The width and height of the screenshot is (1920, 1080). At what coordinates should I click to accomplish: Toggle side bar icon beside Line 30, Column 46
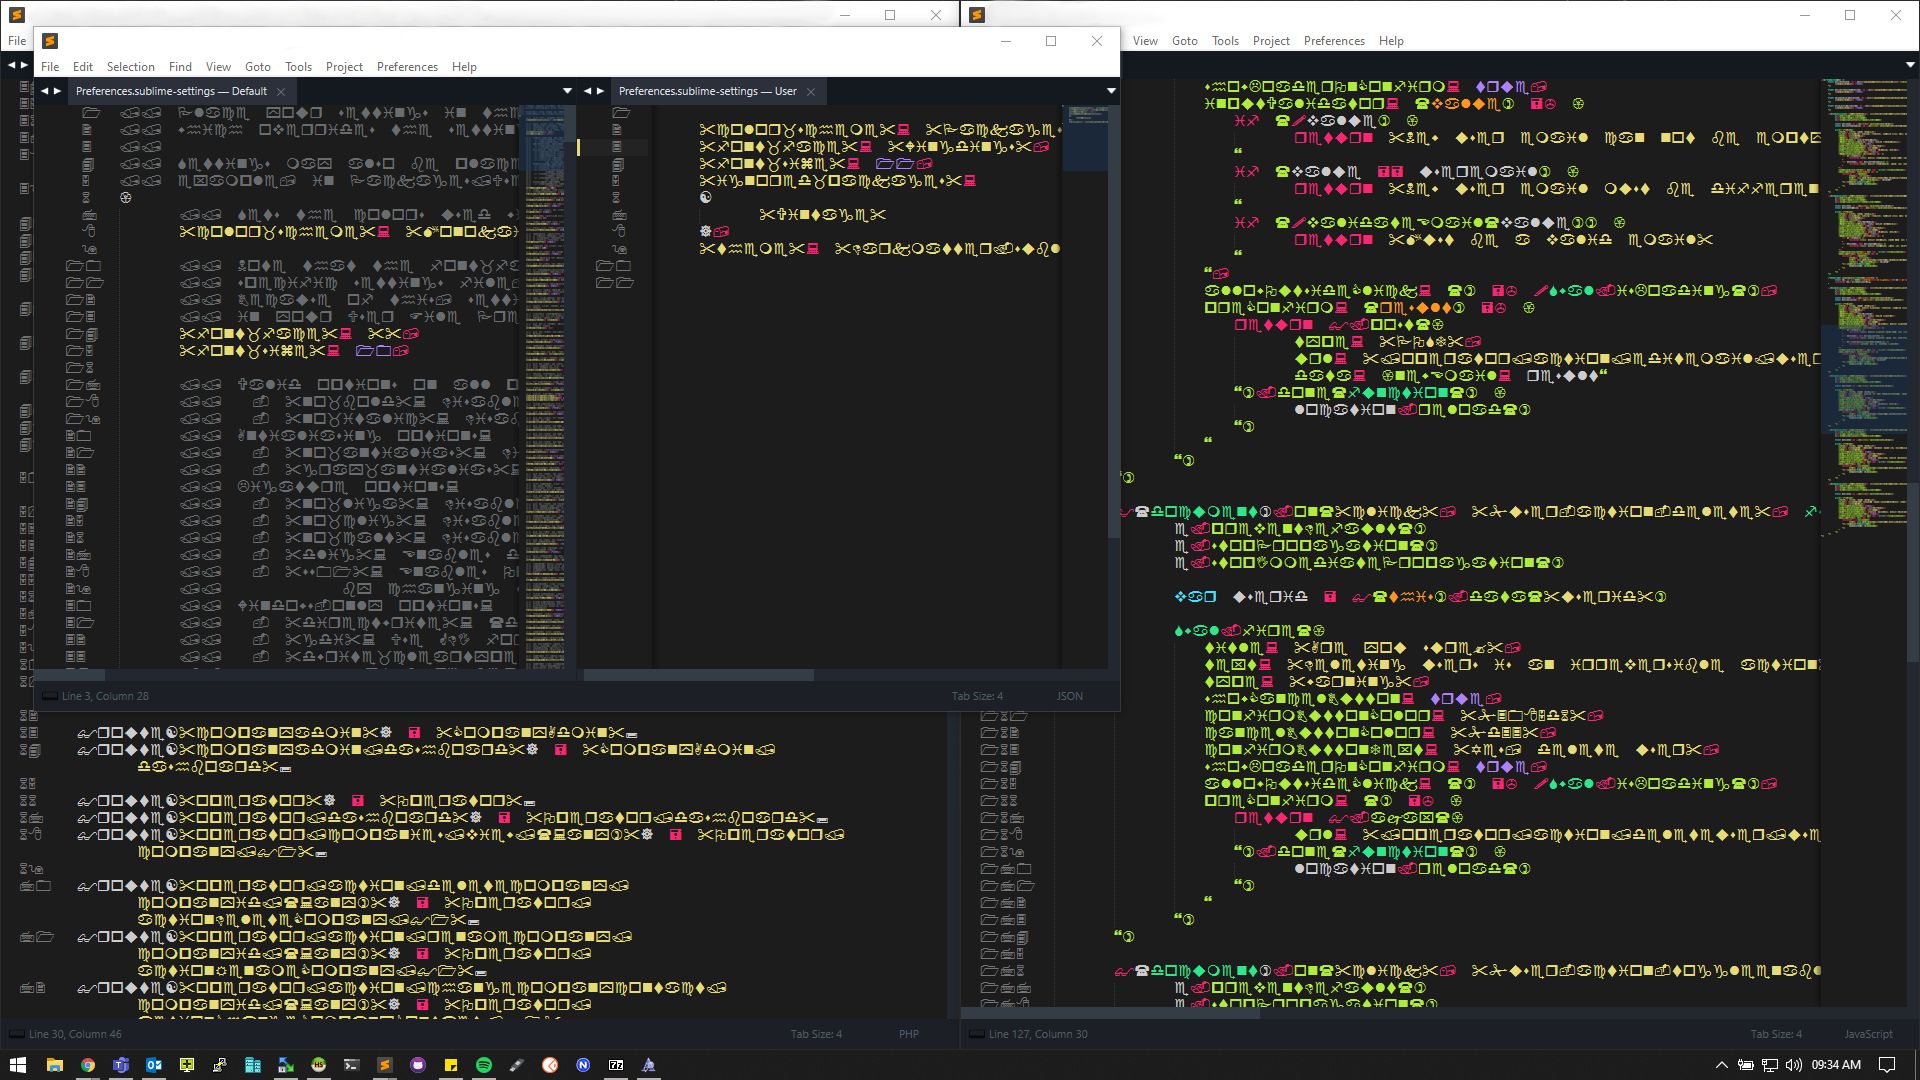16,1034
